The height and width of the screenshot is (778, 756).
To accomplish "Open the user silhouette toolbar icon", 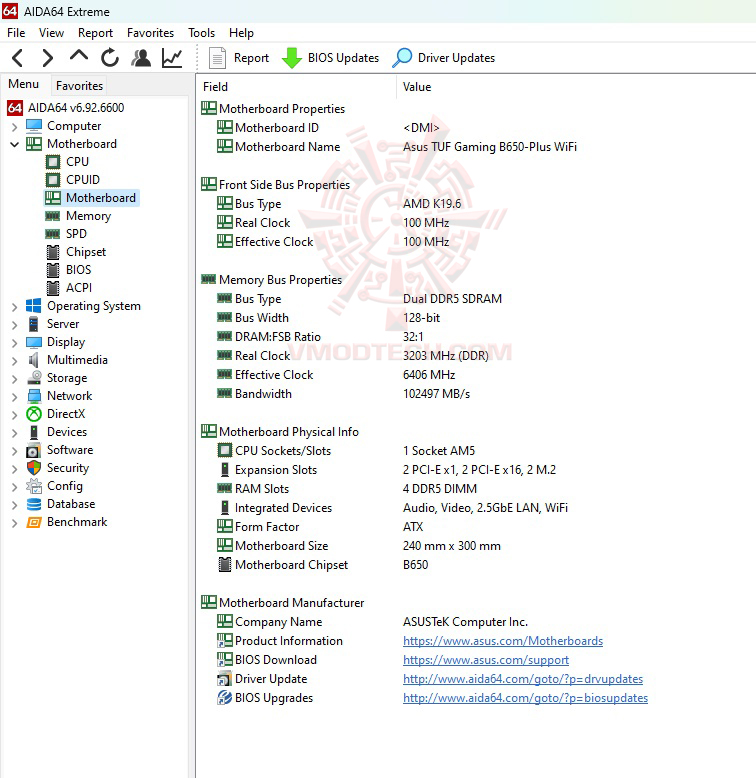I will click(141, 58).
